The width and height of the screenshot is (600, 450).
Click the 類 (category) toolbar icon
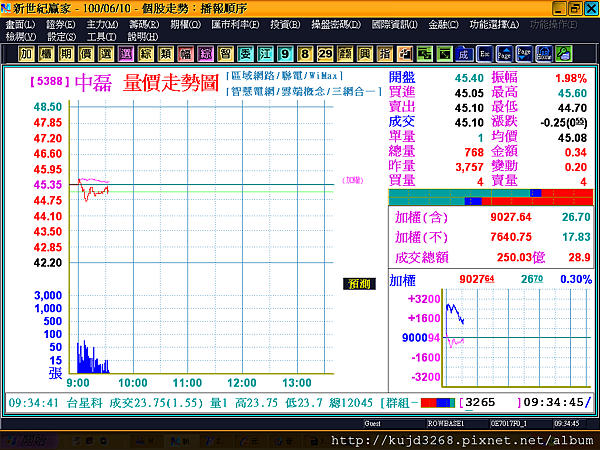[x=165, y=54]
